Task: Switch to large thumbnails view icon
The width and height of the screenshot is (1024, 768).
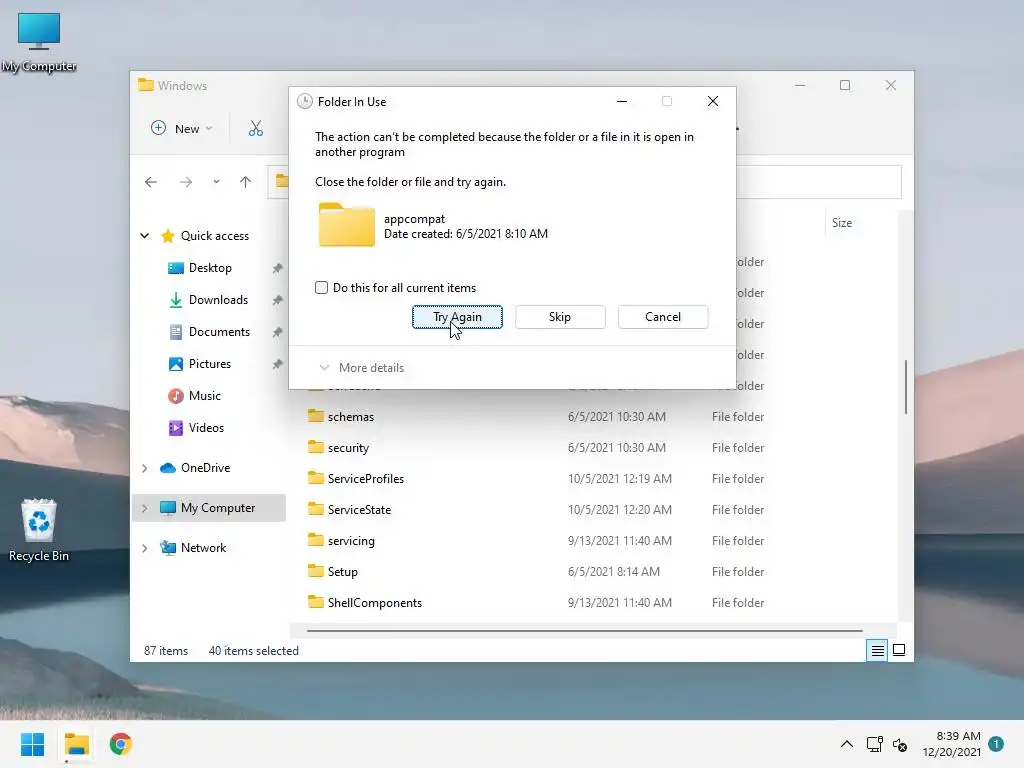Action: pos(899,650)
